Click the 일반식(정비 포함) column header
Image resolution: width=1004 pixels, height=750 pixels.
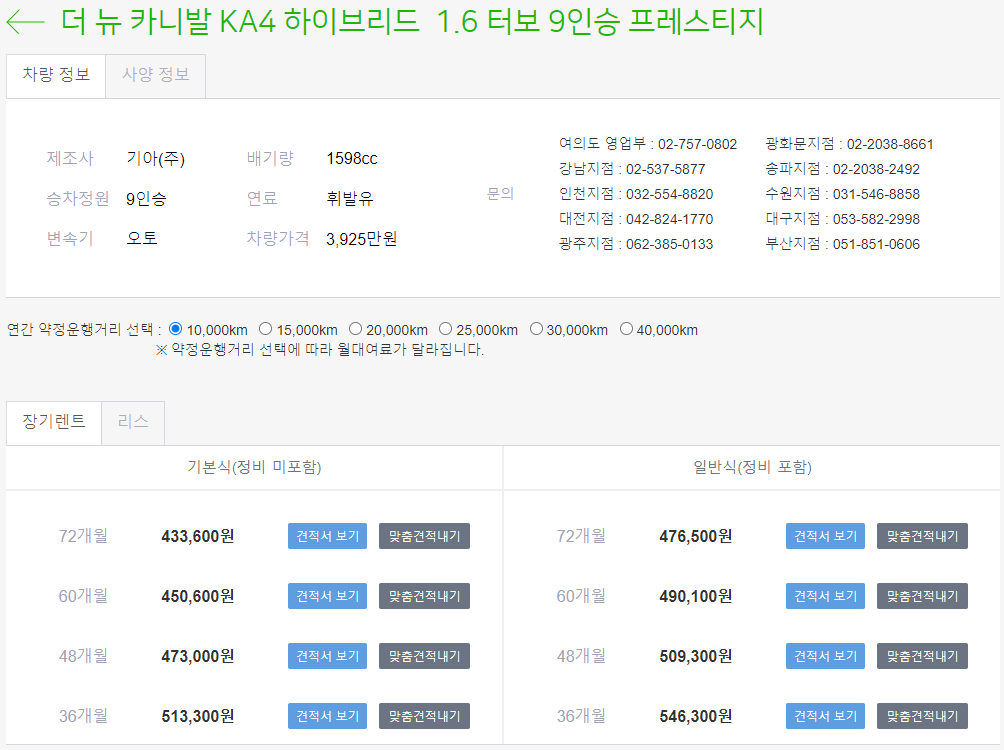pyautogui.click(x=752, y=467)
